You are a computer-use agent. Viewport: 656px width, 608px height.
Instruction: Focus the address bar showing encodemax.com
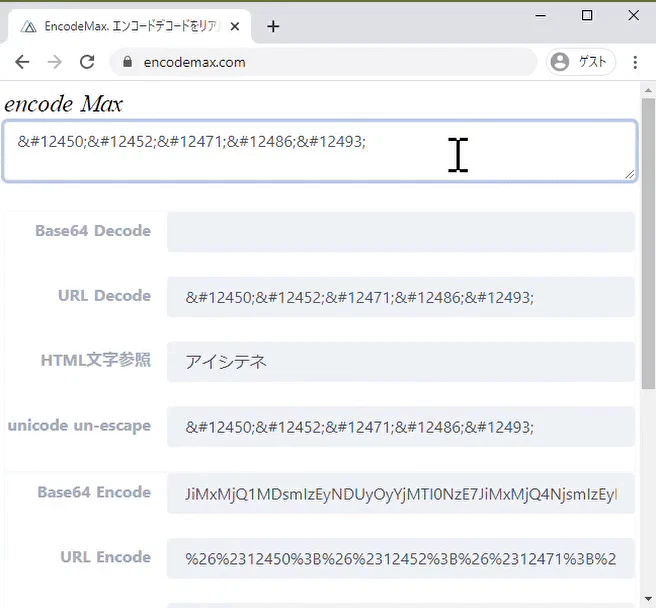323,62
